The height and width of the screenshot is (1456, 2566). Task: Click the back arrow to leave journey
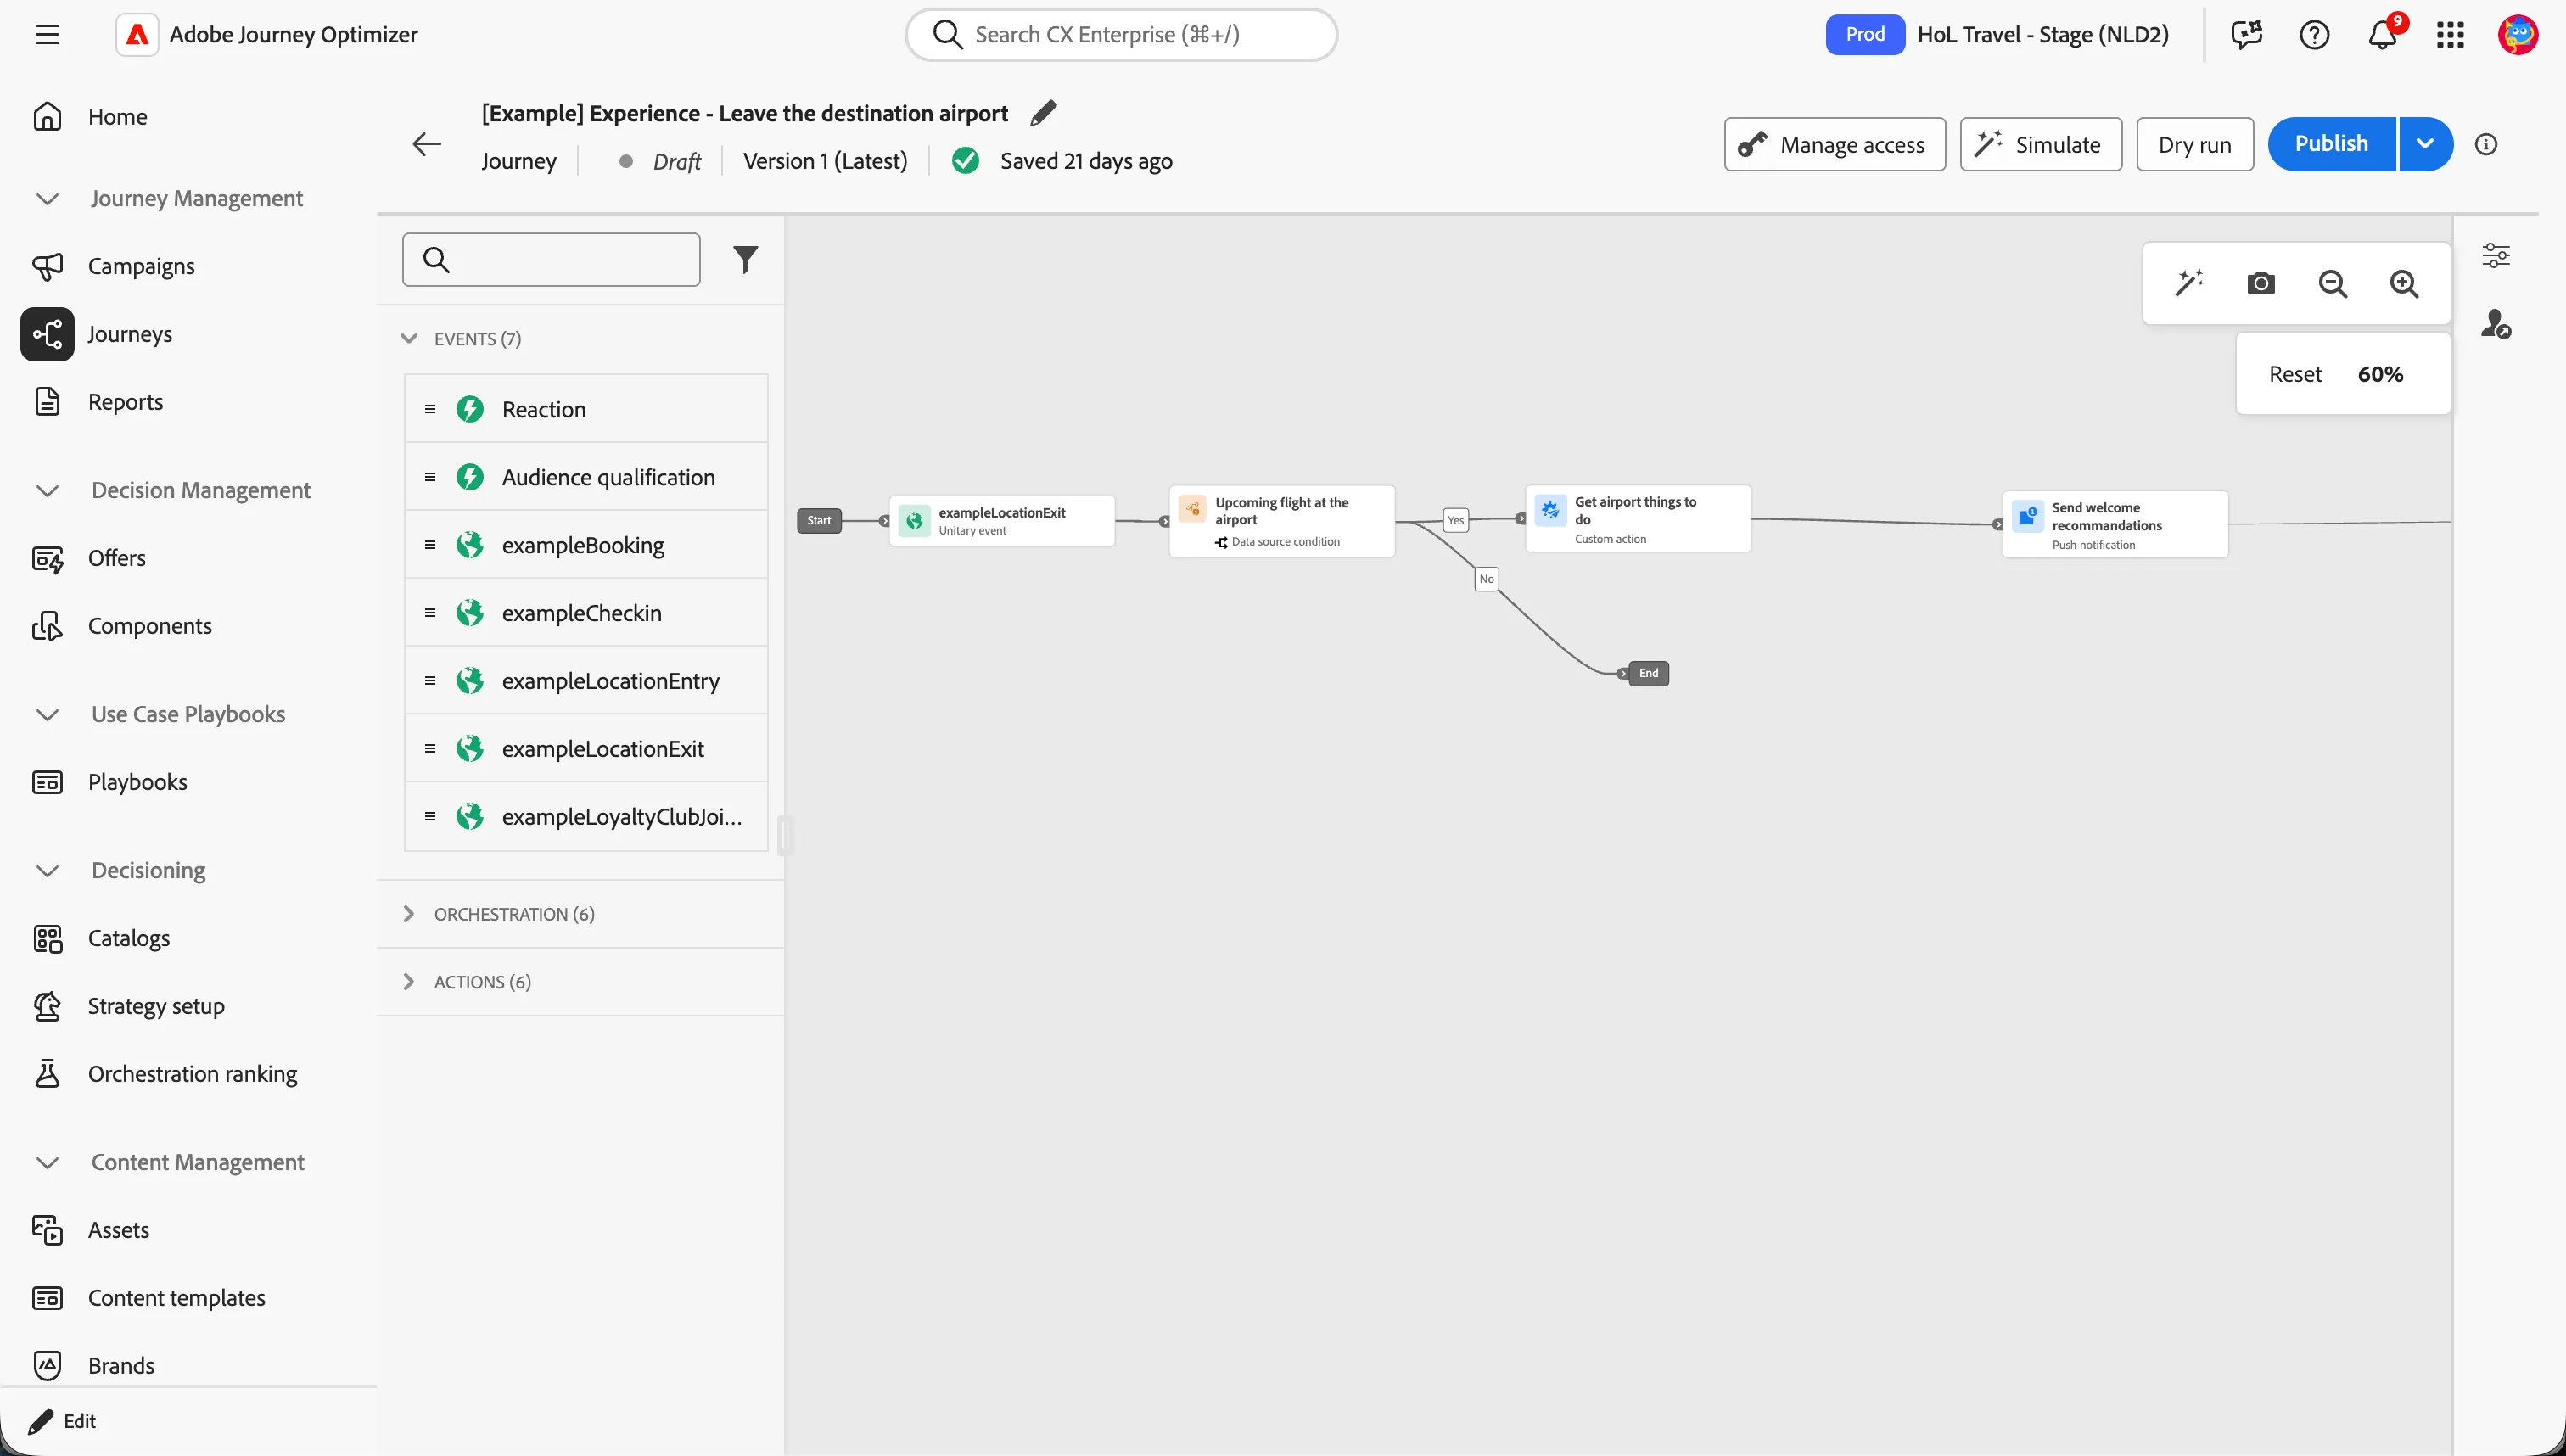[x=427, y=144]
